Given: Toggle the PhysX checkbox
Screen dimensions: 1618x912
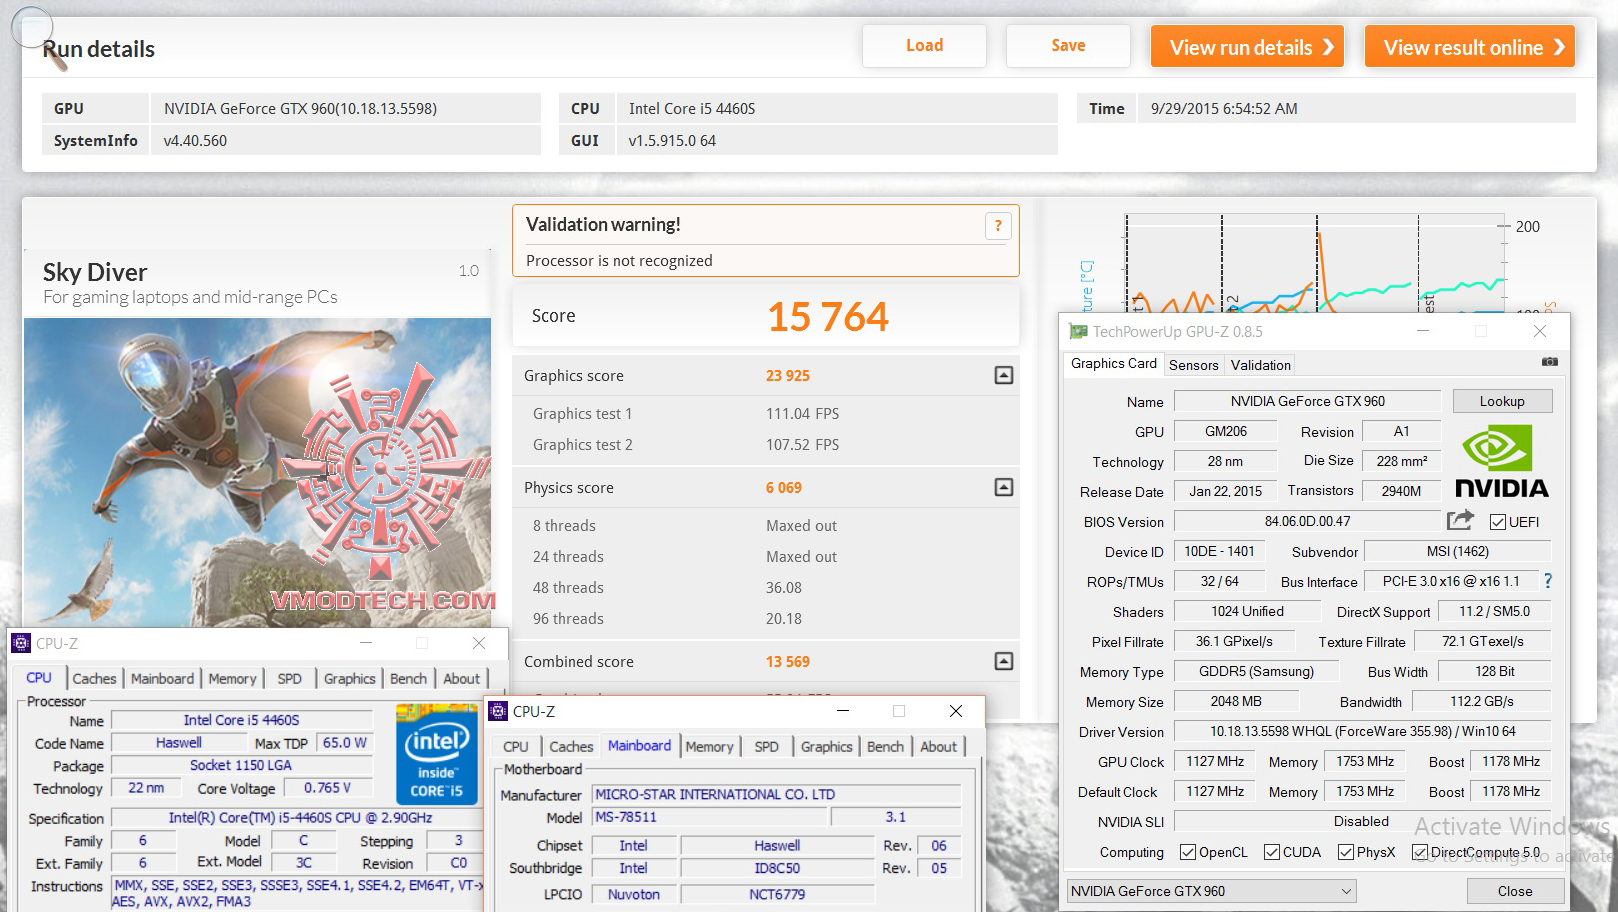Looking at the screenshot, I should coord(1345,852).
